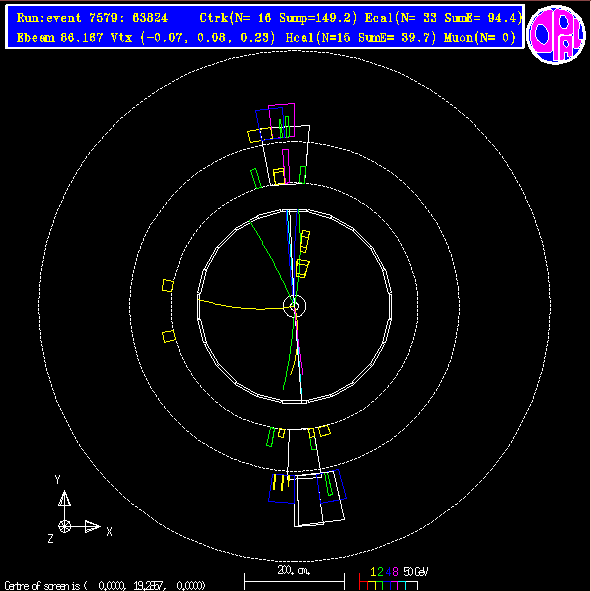
Task: Click the Ctrk track summary text
Action: (x=278, y=18)
